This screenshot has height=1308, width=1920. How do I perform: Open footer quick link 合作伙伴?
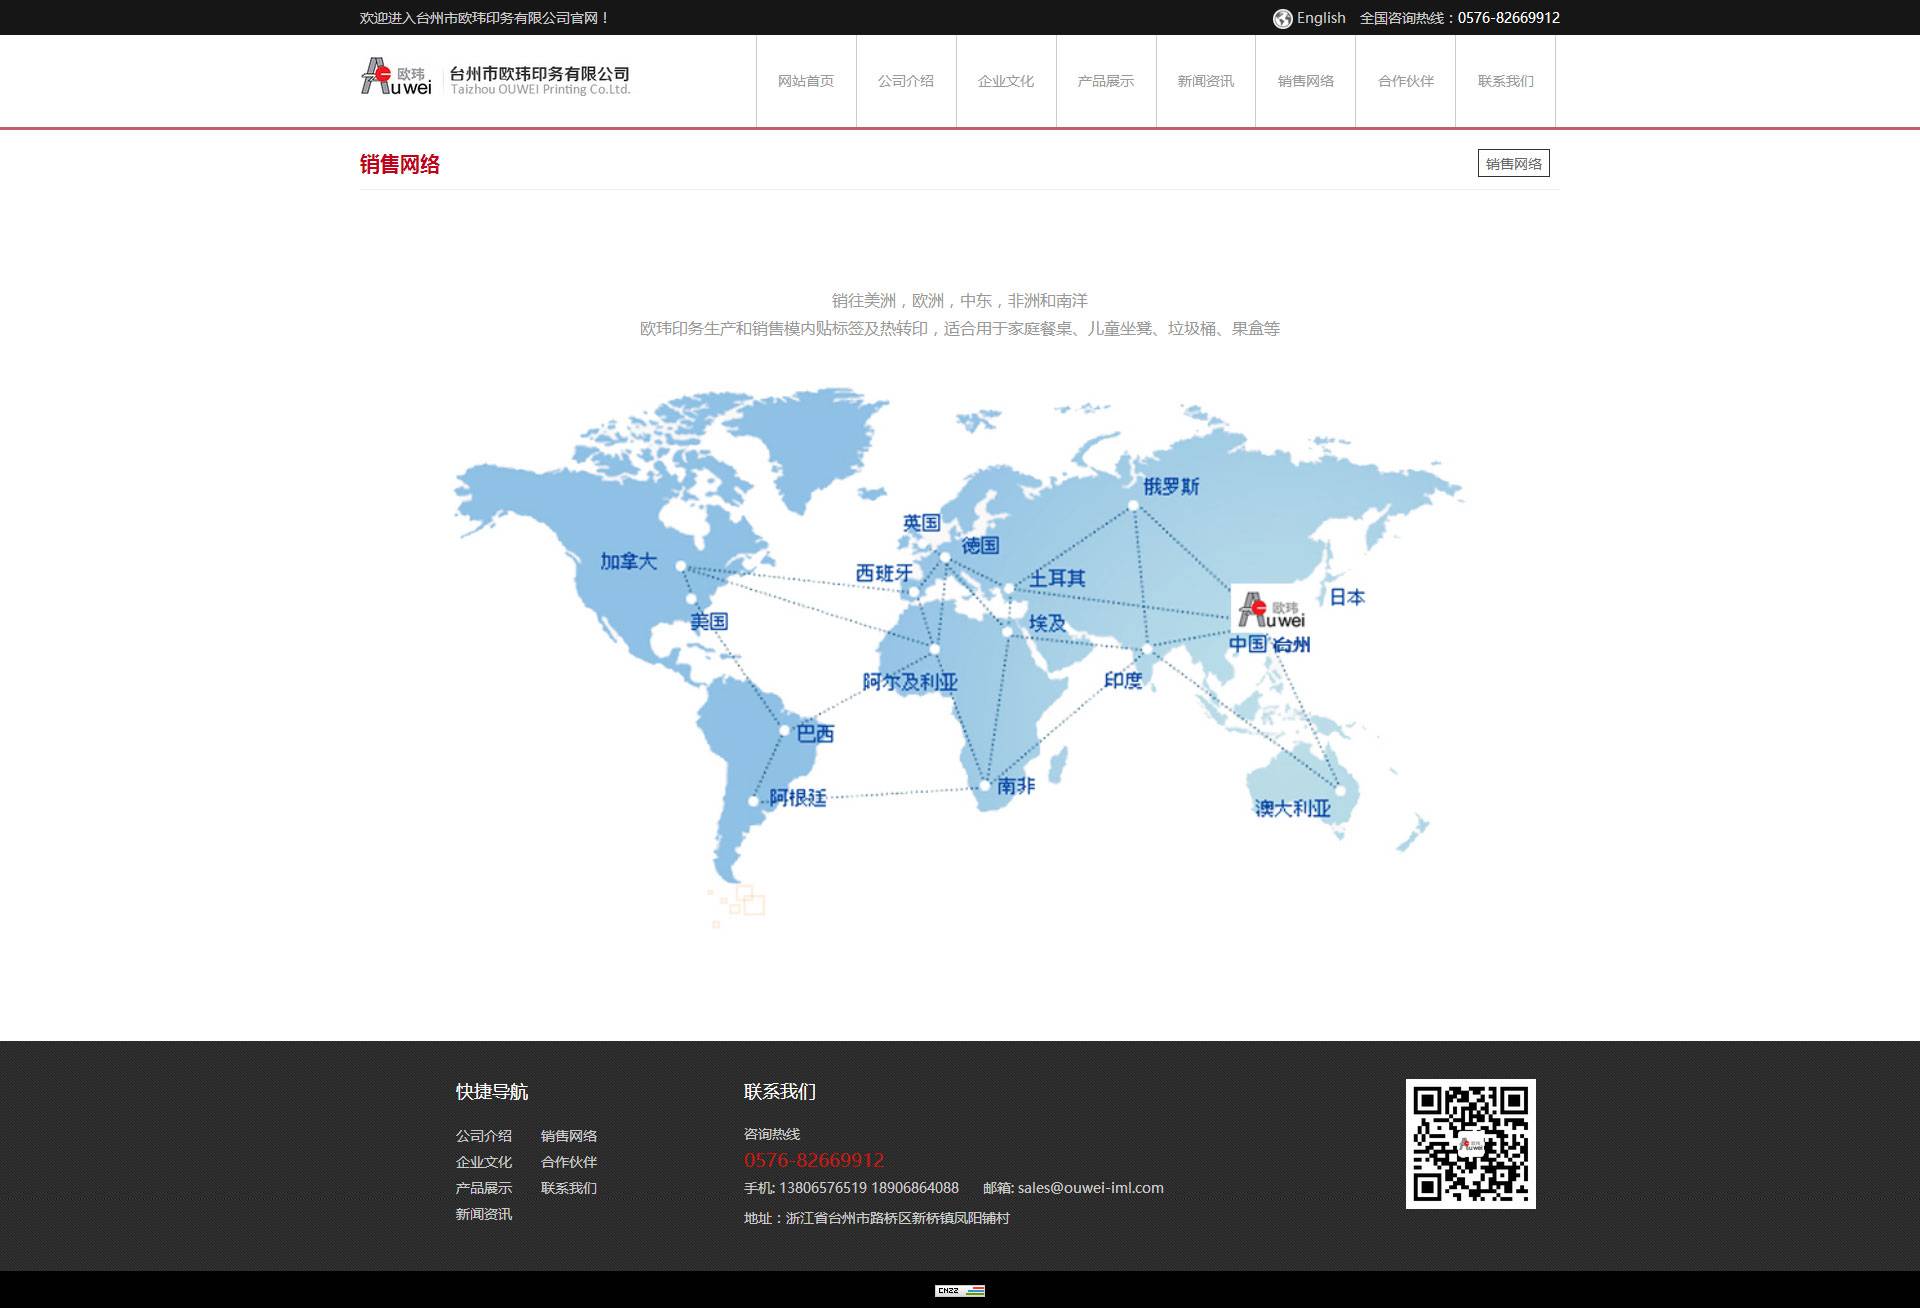(569, 1162)
